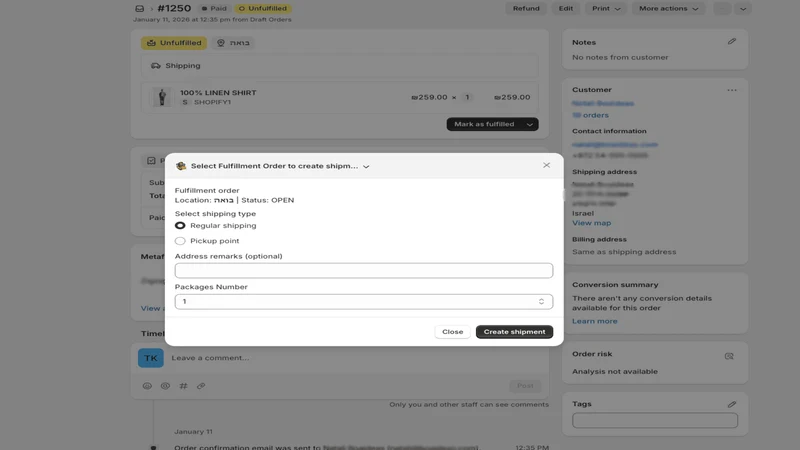The height and width of the screenshot is (450, 800).
Task: Close the fulfillment dialog with the X
Action: (x=546, y=165)
